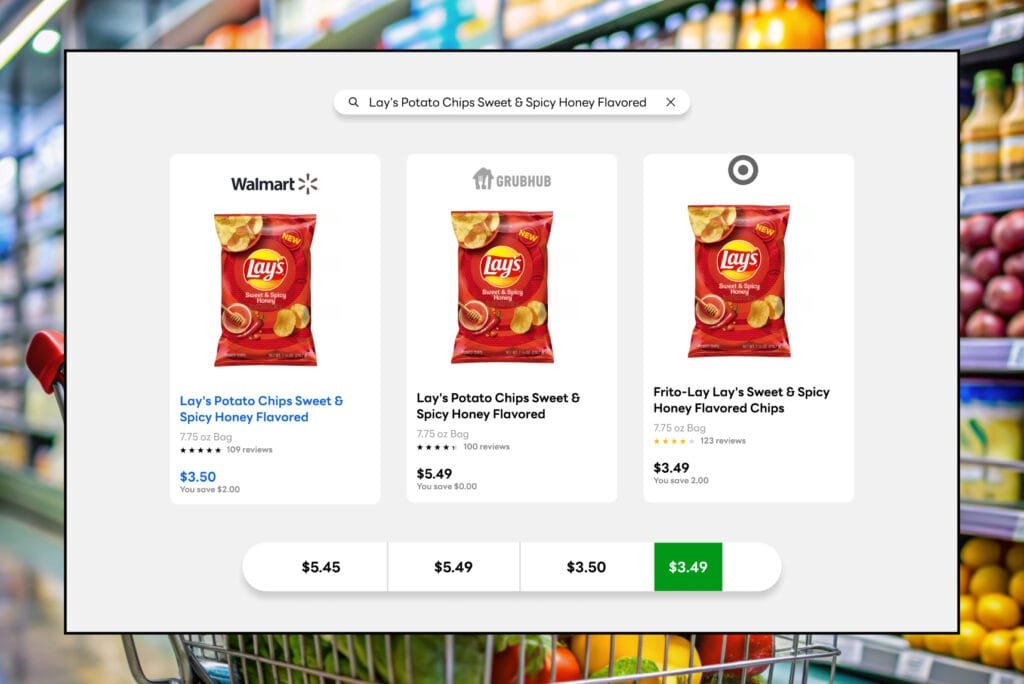Open Frito-Lay Lay's Sweet & Spicy title

[x=741, y=400]
